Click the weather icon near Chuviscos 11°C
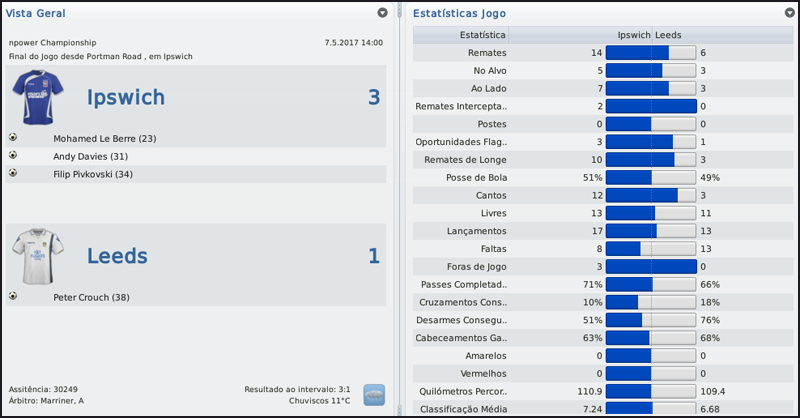Screen dimensions: 800x418 (374, 394)
